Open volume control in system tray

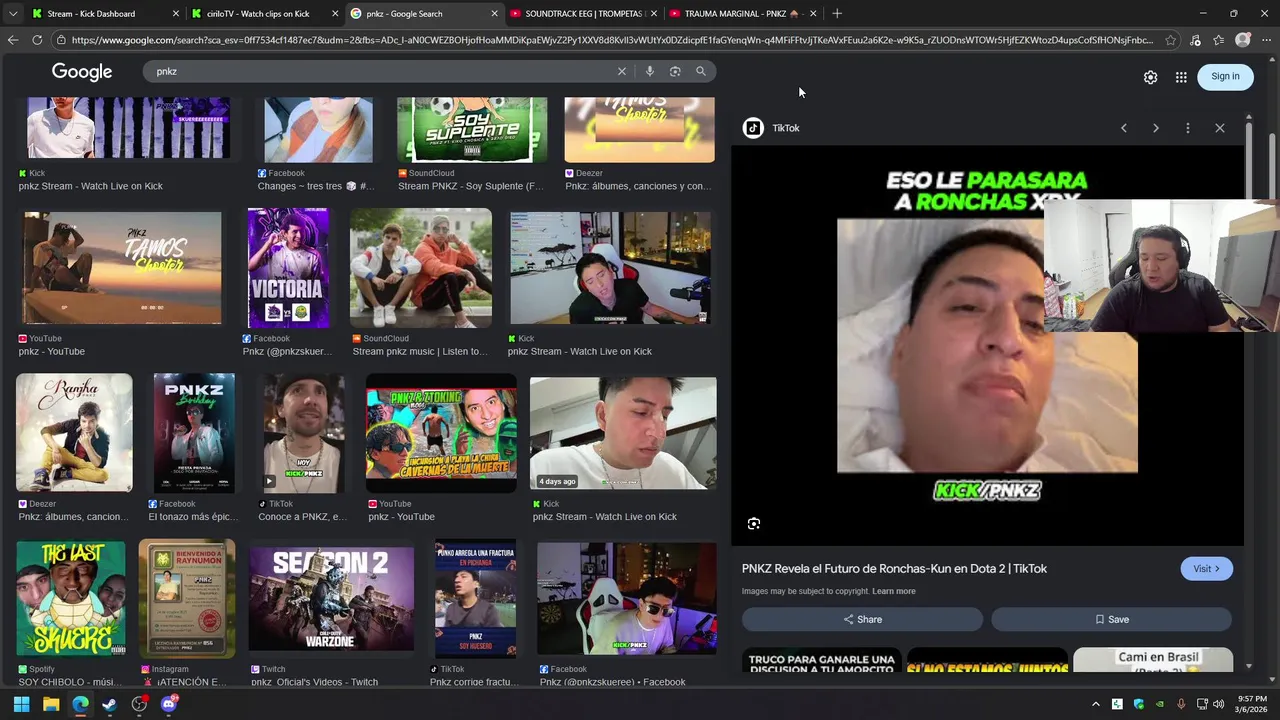tap(1218, 704)
